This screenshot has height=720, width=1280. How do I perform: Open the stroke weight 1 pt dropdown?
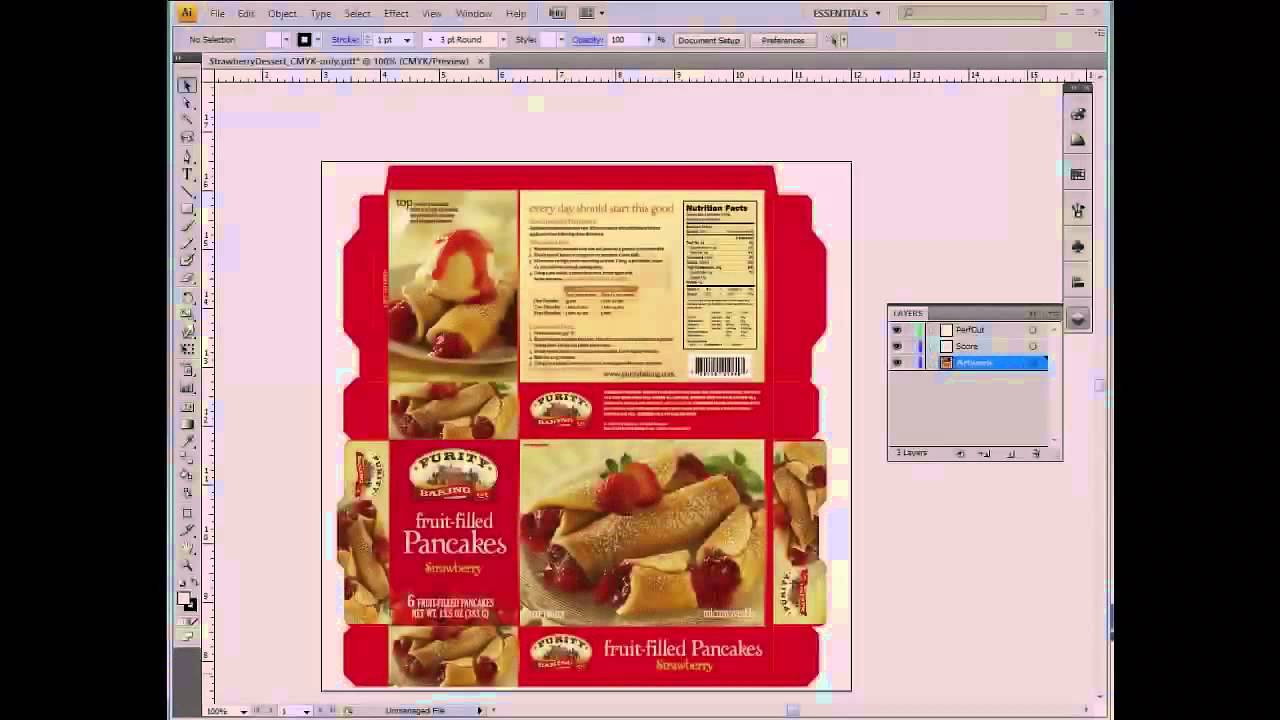click(x=407, y=40)
